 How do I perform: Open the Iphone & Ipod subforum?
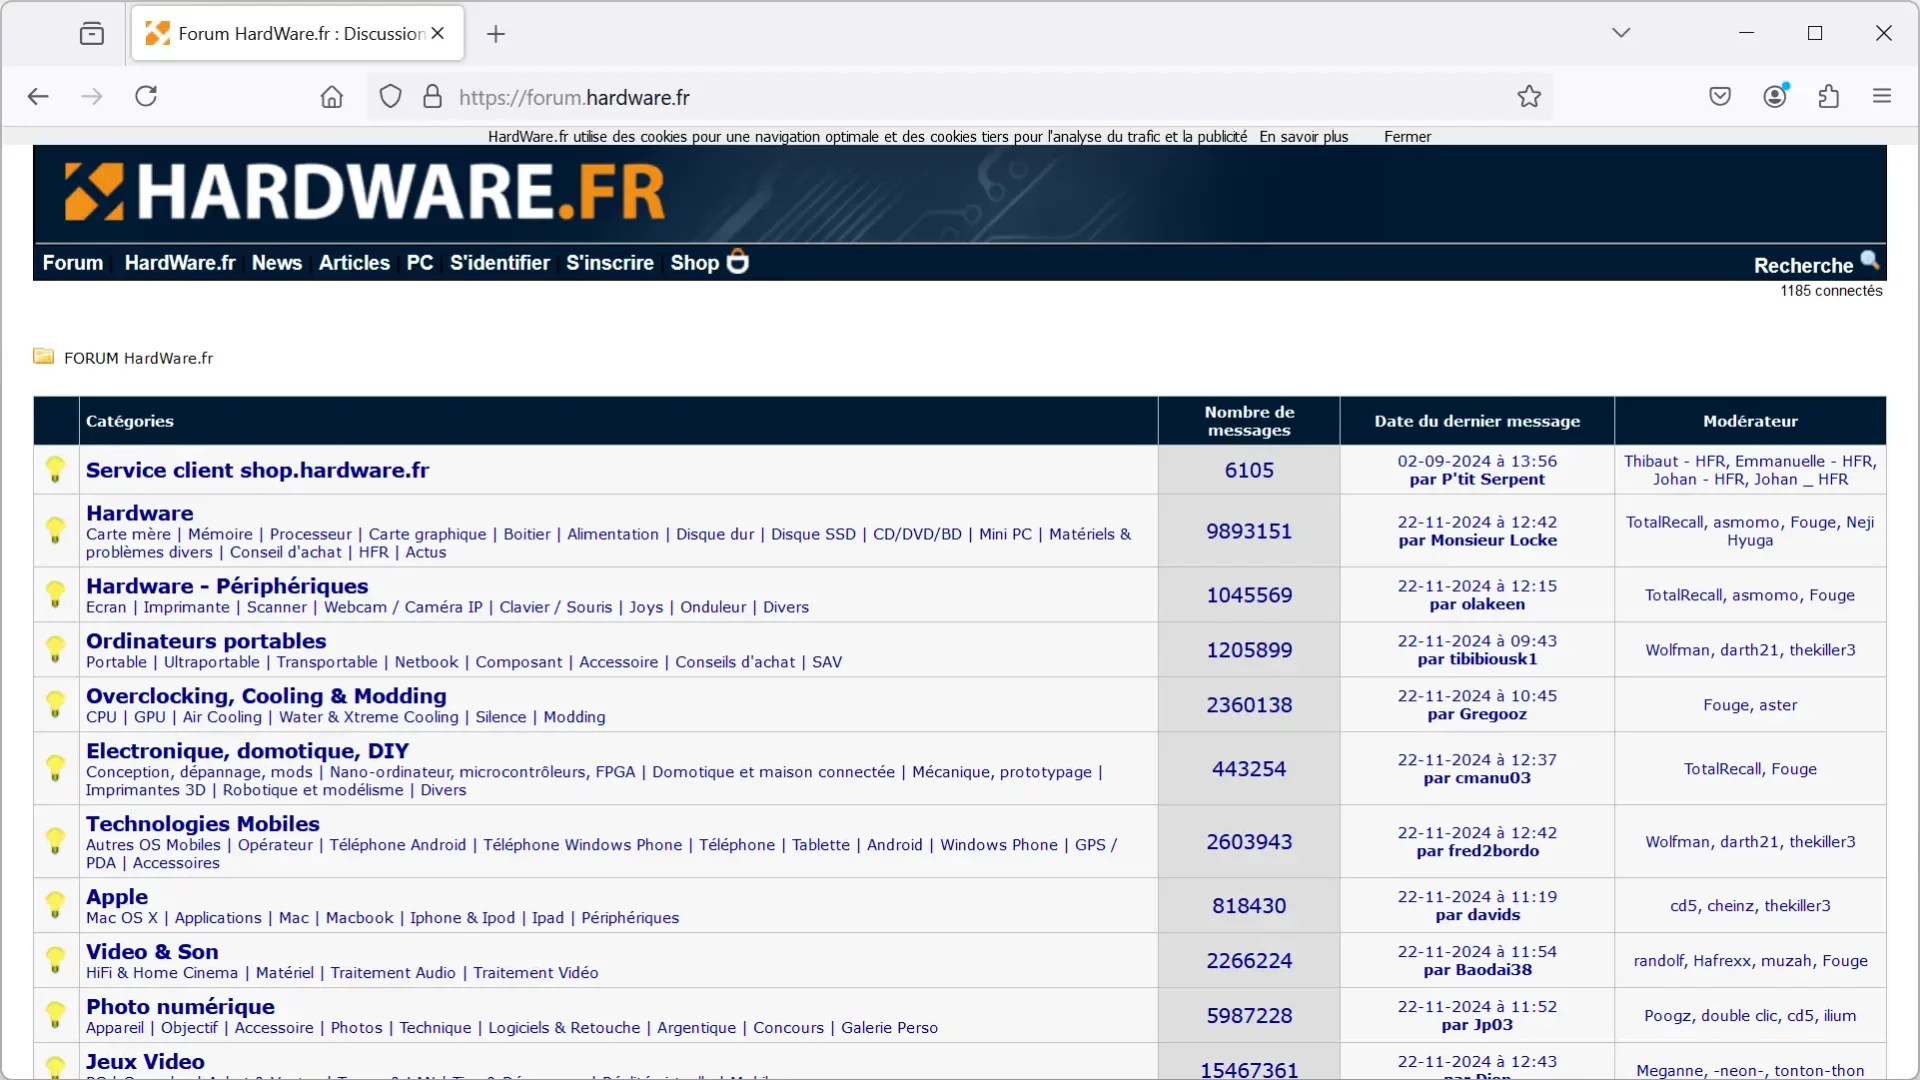462,918
